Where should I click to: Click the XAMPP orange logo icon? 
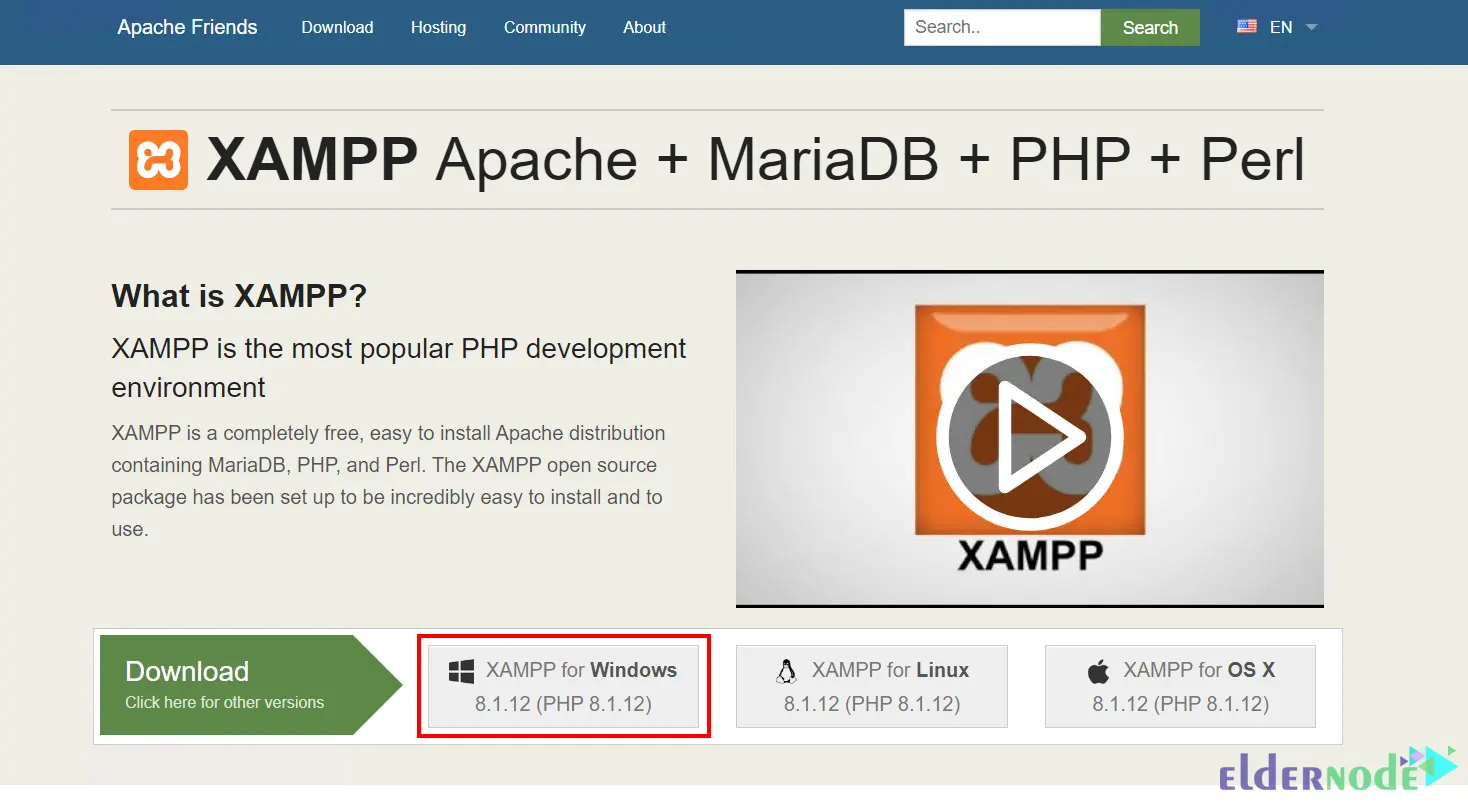pyautogui.click(x=158, y=158)
